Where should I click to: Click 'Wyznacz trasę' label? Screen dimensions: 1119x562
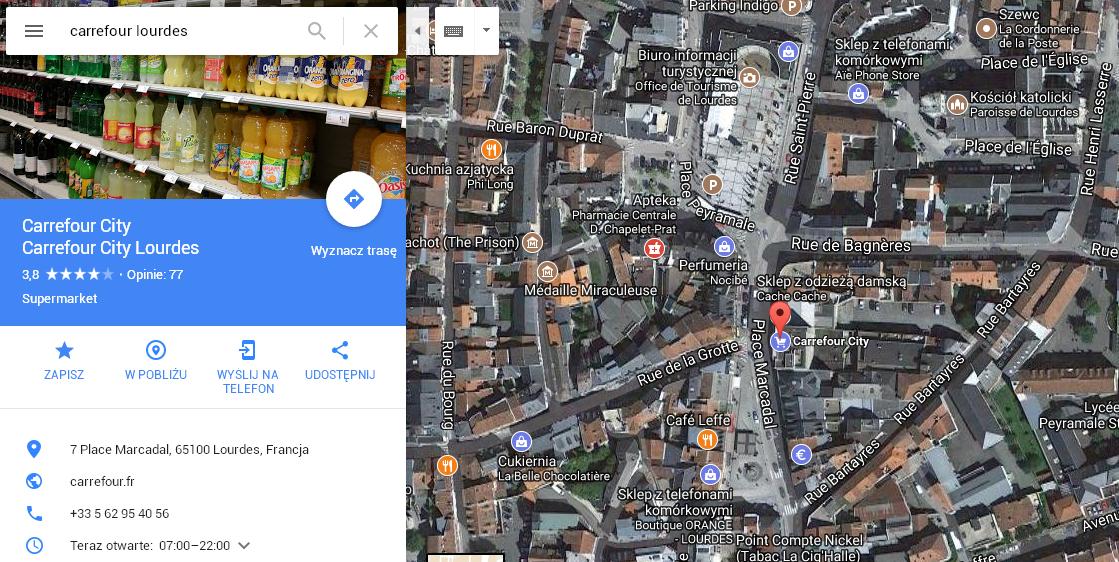click(354, 251)
